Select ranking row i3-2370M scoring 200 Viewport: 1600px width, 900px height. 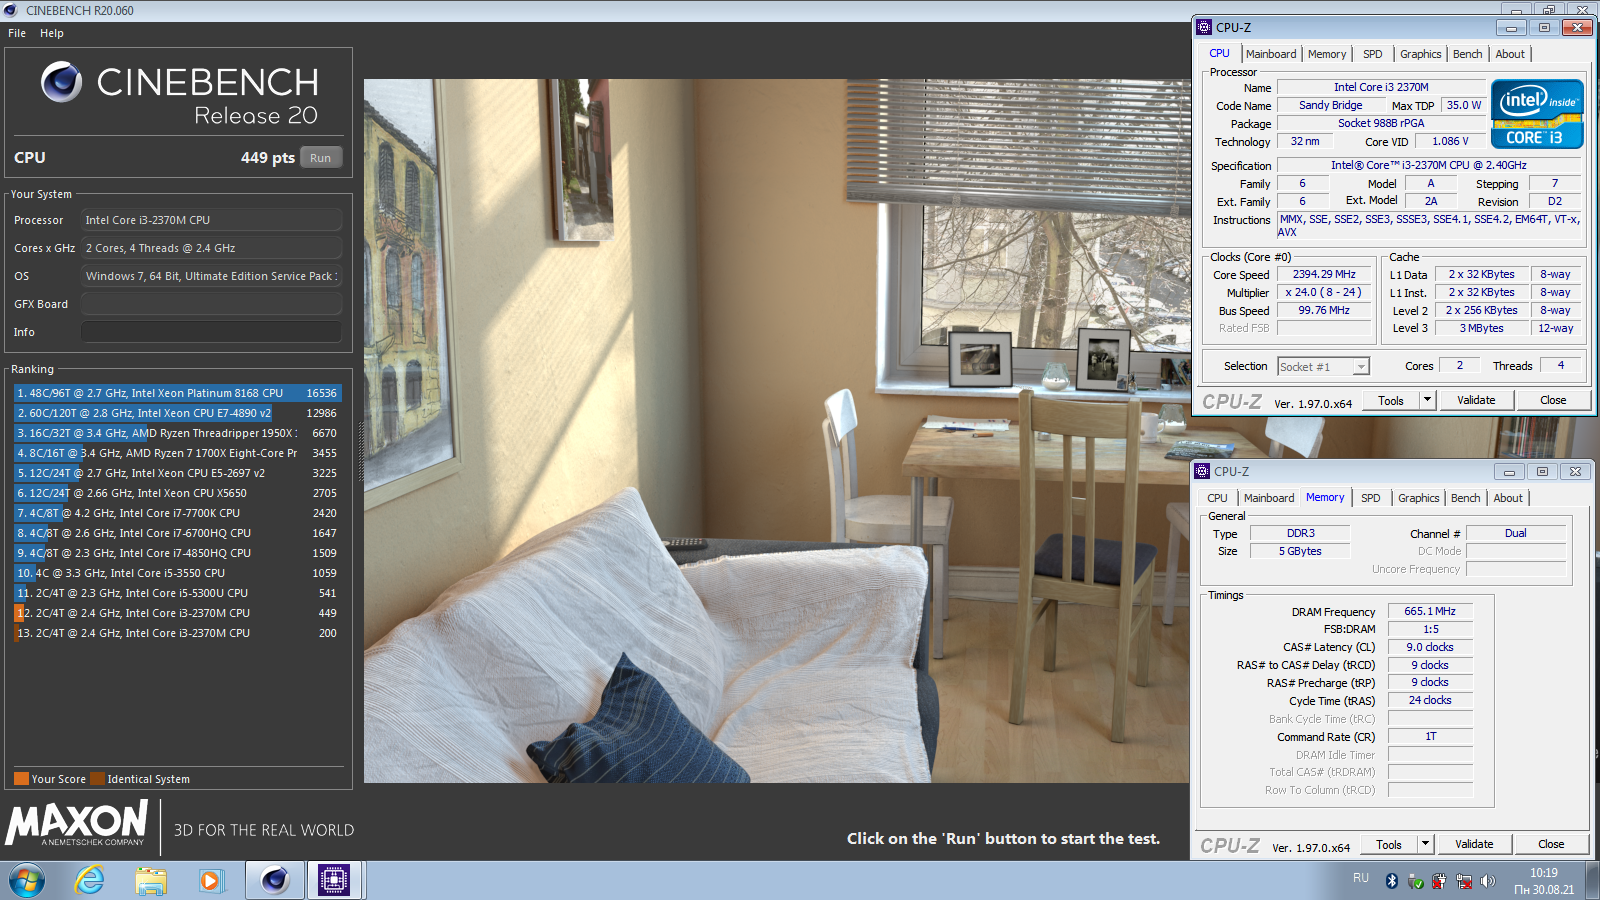click(177, 633)
